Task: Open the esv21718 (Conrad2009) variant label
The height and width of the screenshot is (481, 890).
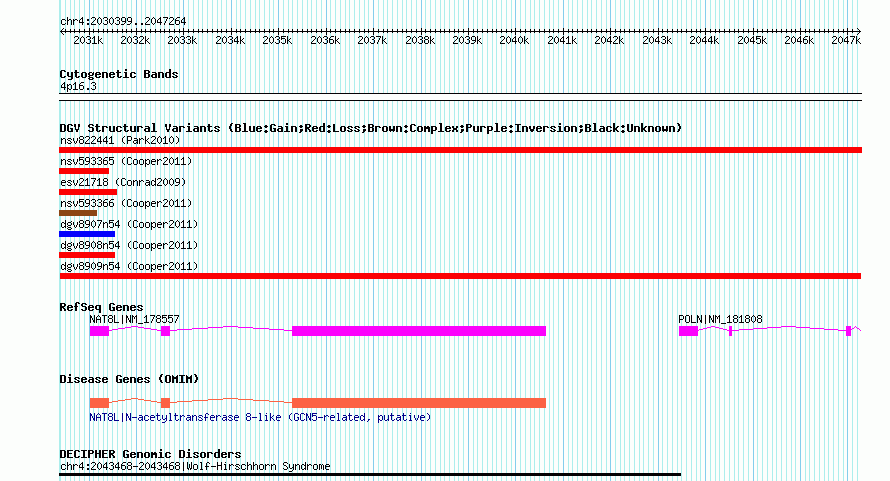Action: 123,182
